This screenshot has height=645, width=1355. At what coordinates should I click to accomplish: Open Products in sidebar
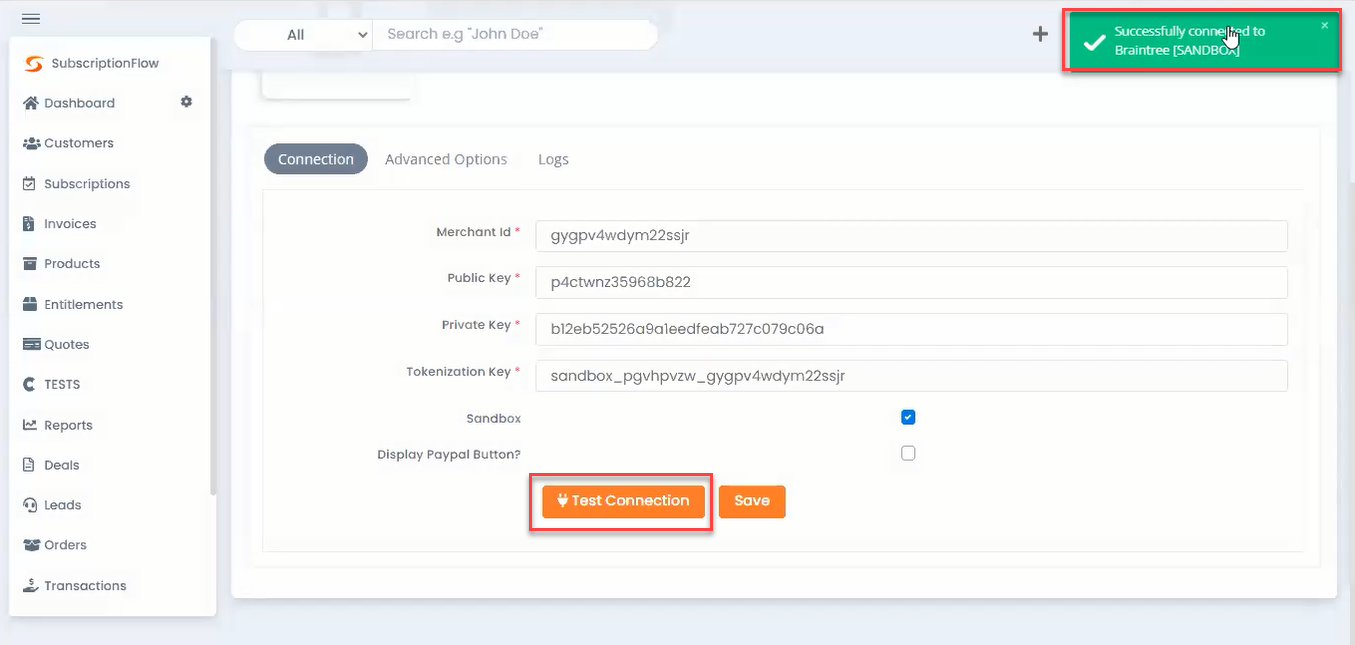point(72,264)
